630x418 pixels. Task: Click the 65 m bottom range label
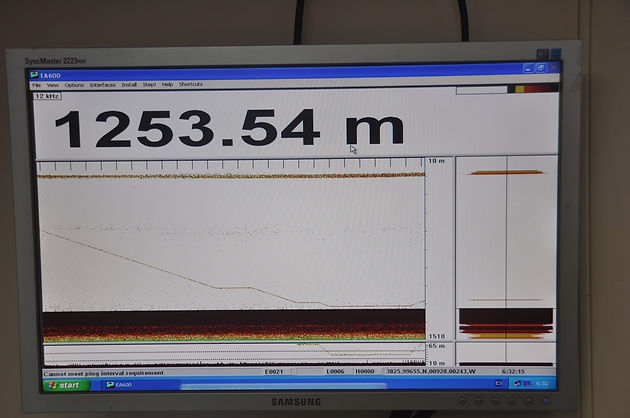[436, 346]
